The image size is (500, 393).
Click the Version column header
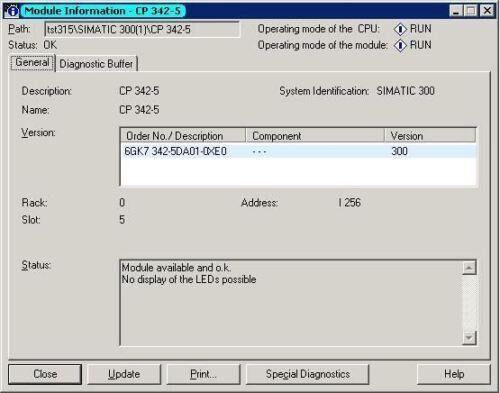[430, 136]
